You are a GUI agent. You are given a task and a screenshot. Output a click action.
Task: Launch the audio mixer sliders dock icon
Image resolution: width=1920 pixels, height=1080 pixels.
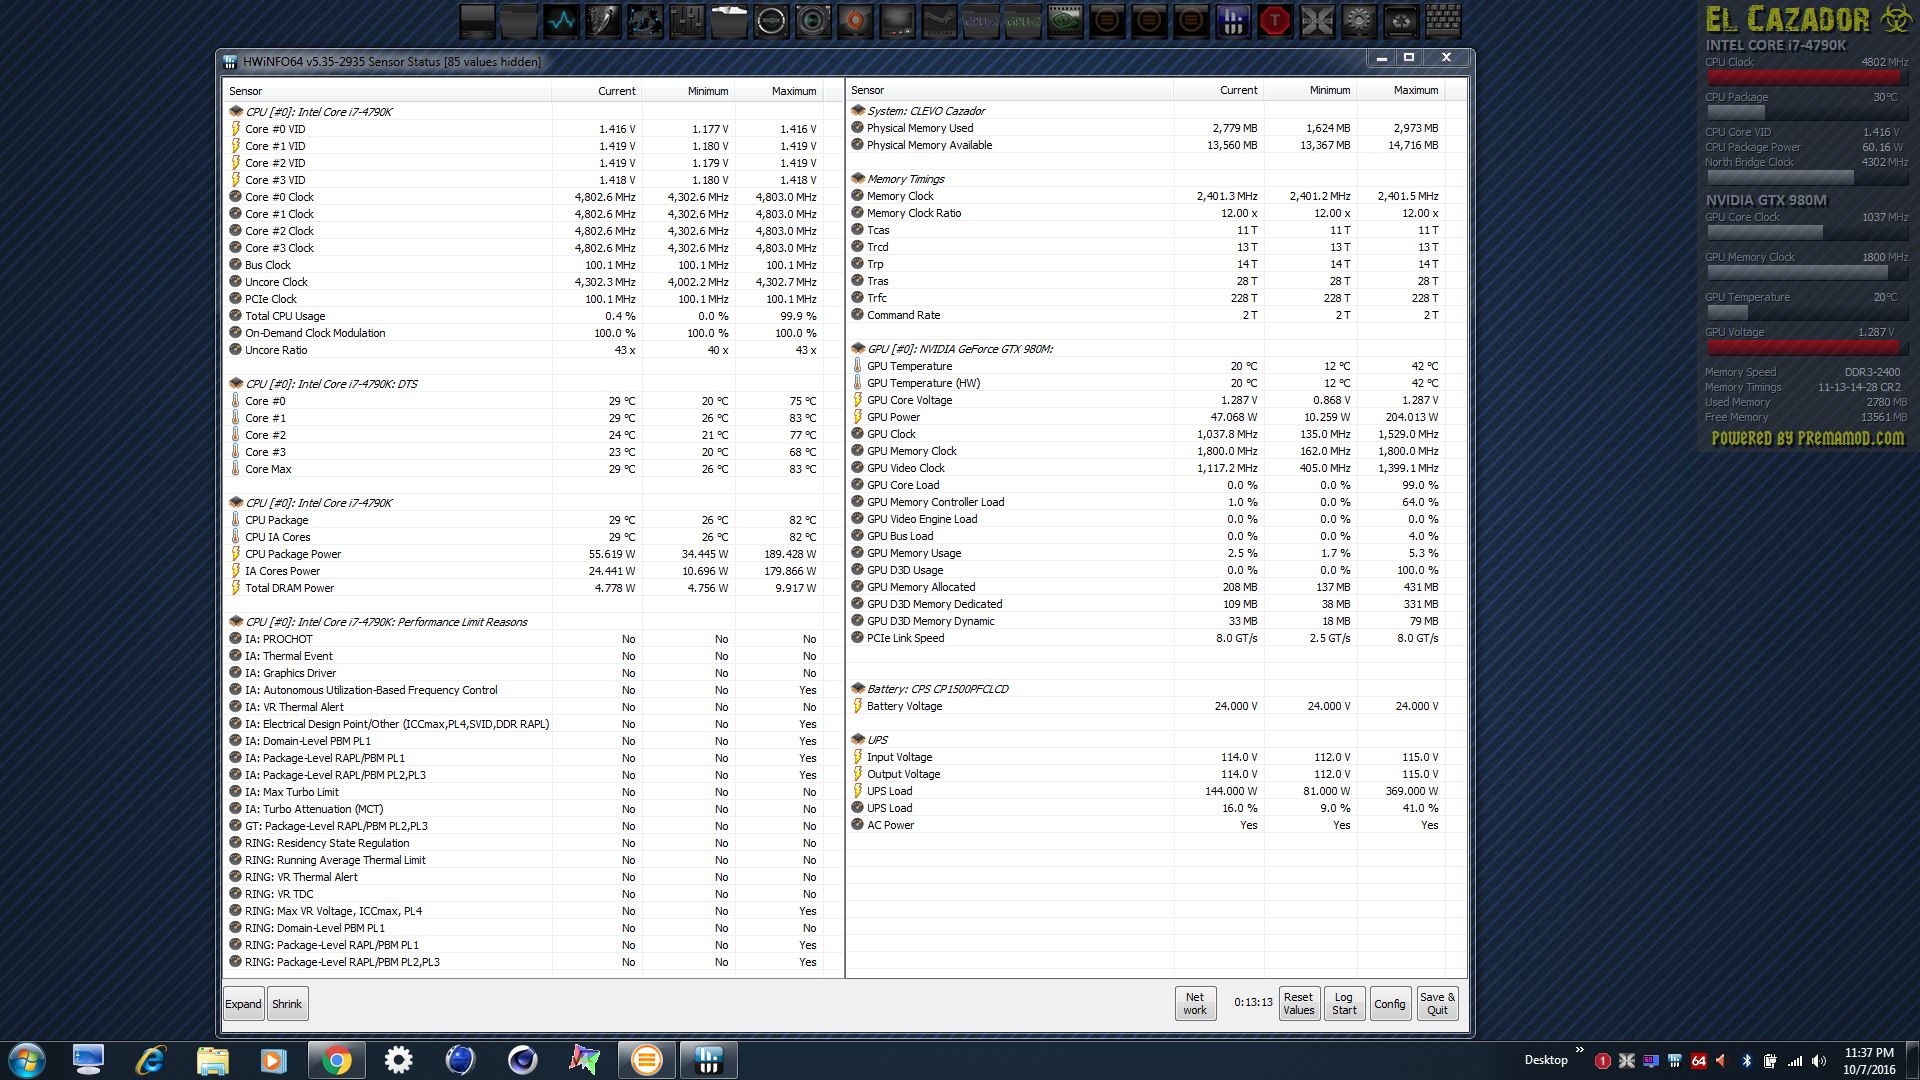tap(687, 21)
